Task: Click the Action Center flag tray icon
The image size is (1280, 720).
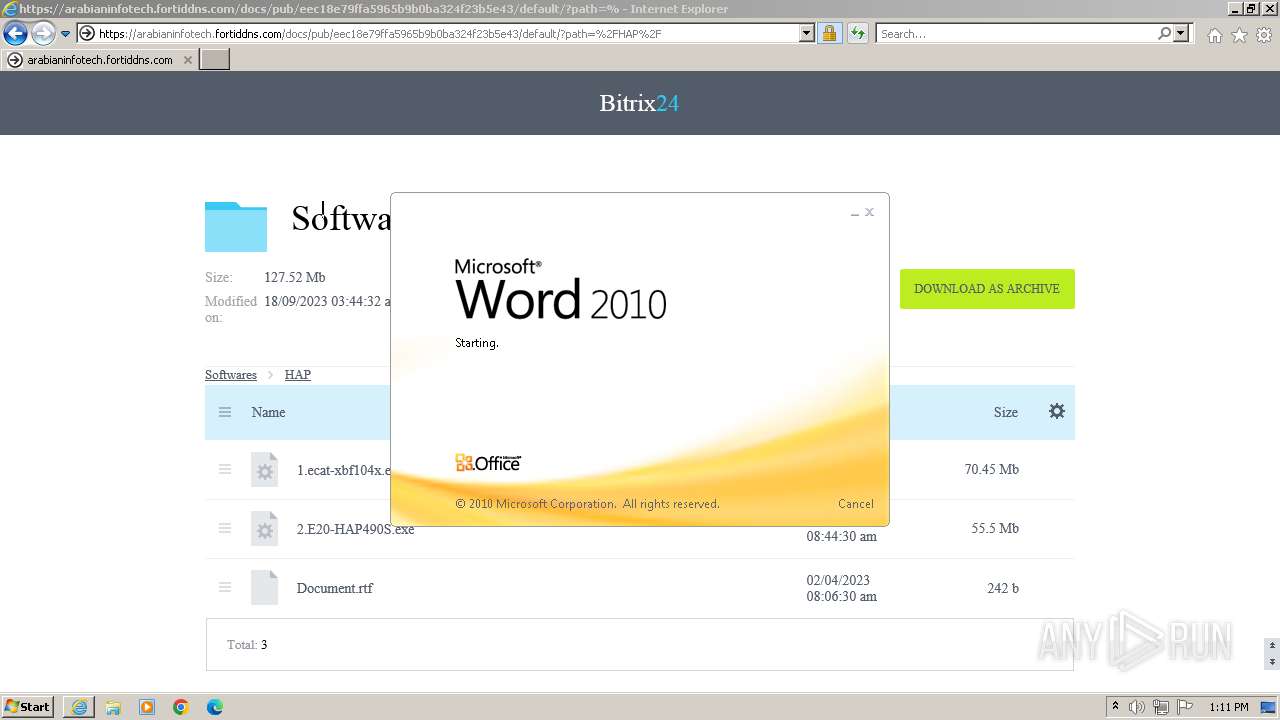Action: [x=1184, y=707]
